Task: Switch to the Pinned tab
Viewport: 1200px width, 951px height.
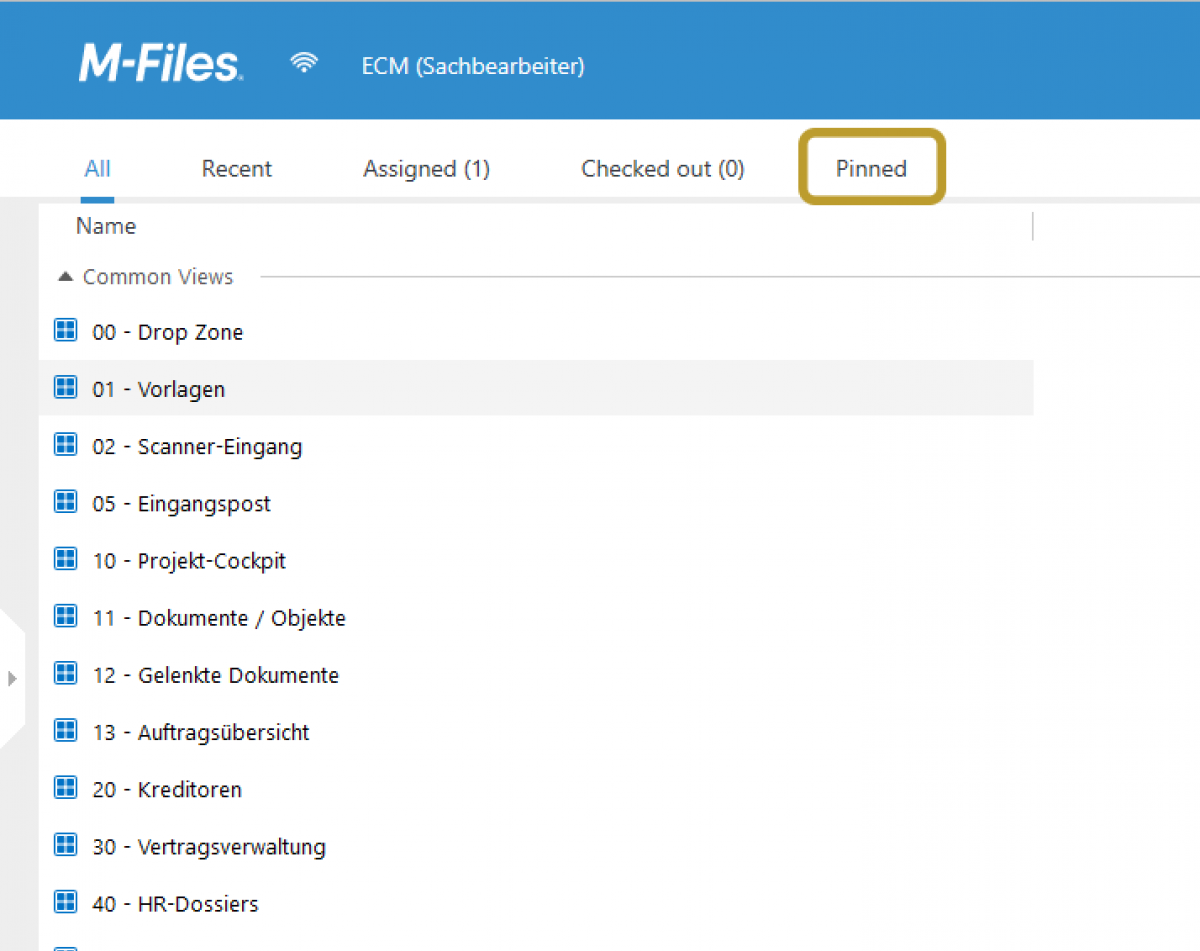Action: tap(871, 168)
